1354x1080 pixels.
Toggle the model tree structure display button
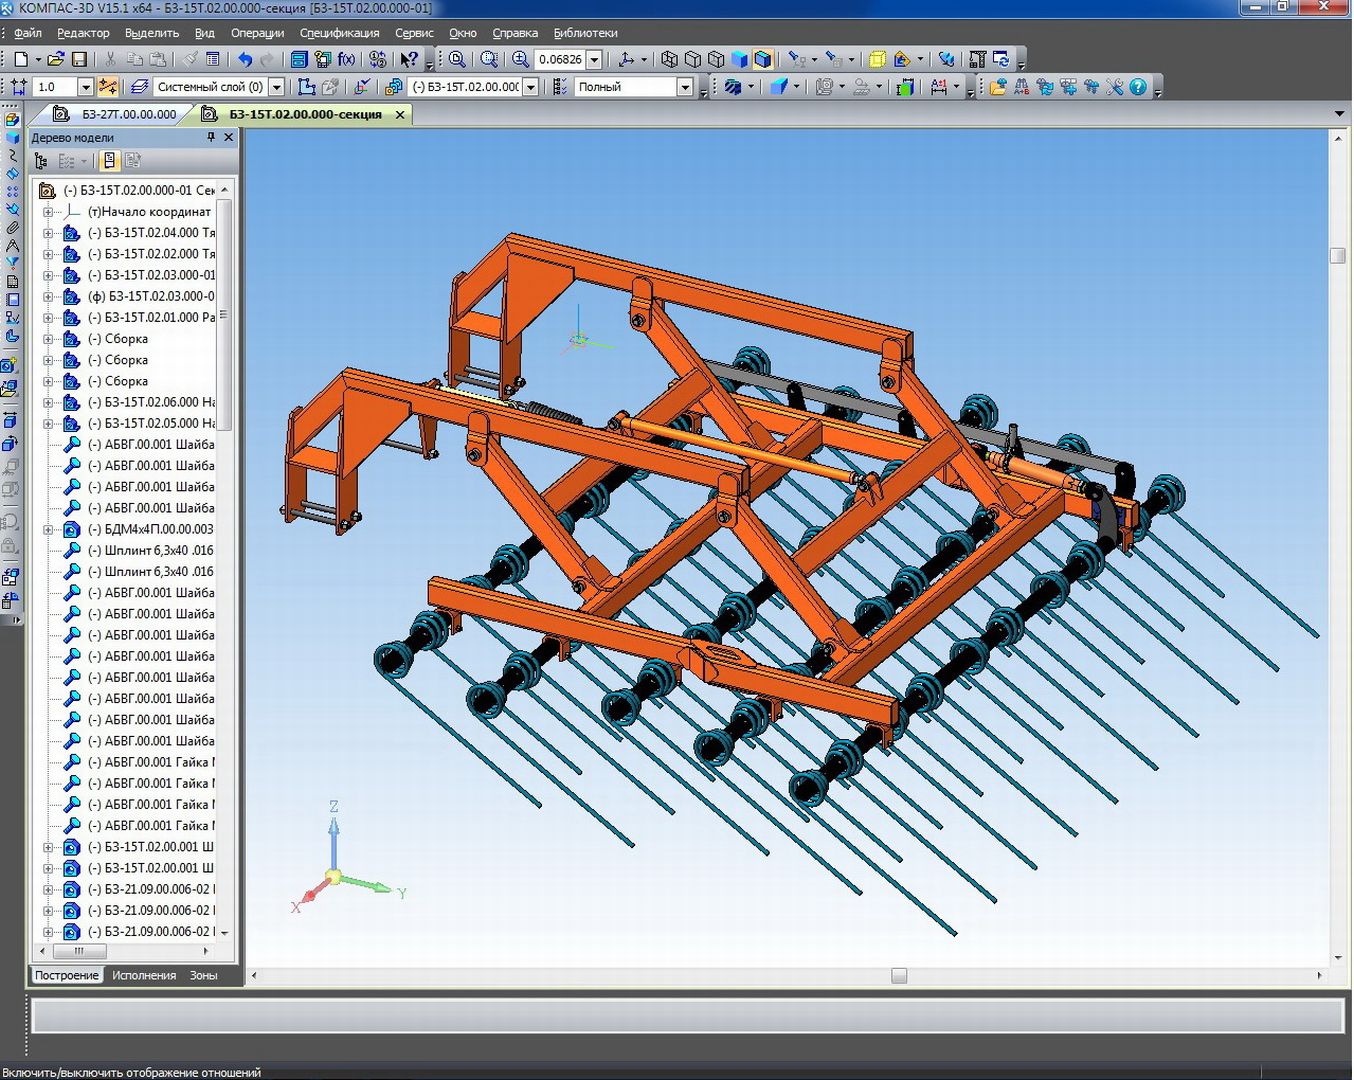(x=41, y=161)
